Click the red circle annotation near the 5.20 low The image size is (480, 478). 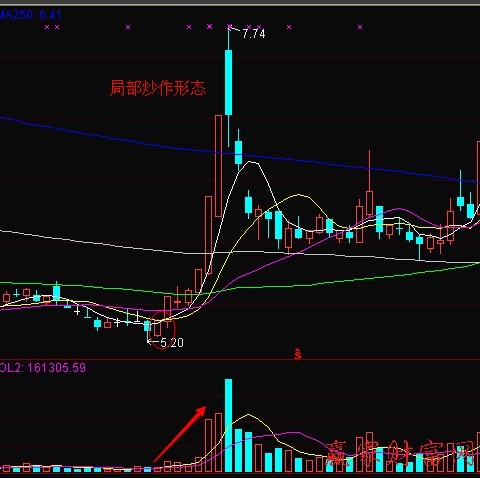[163, 330]
